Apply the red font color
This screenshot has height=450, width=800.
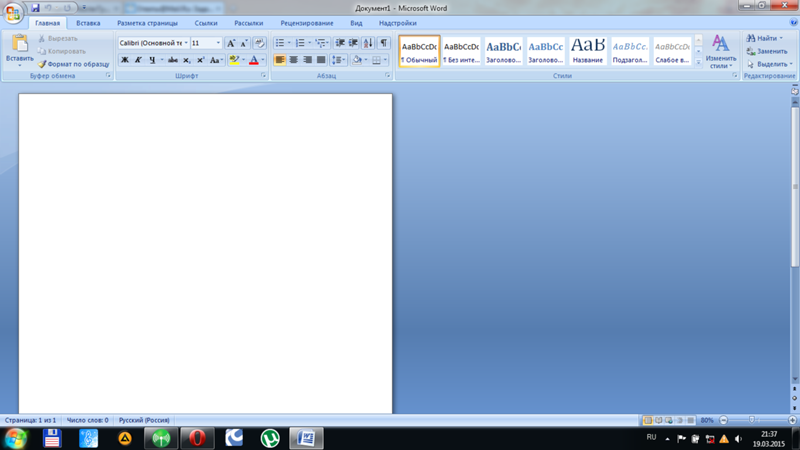(x=254, y=60)
